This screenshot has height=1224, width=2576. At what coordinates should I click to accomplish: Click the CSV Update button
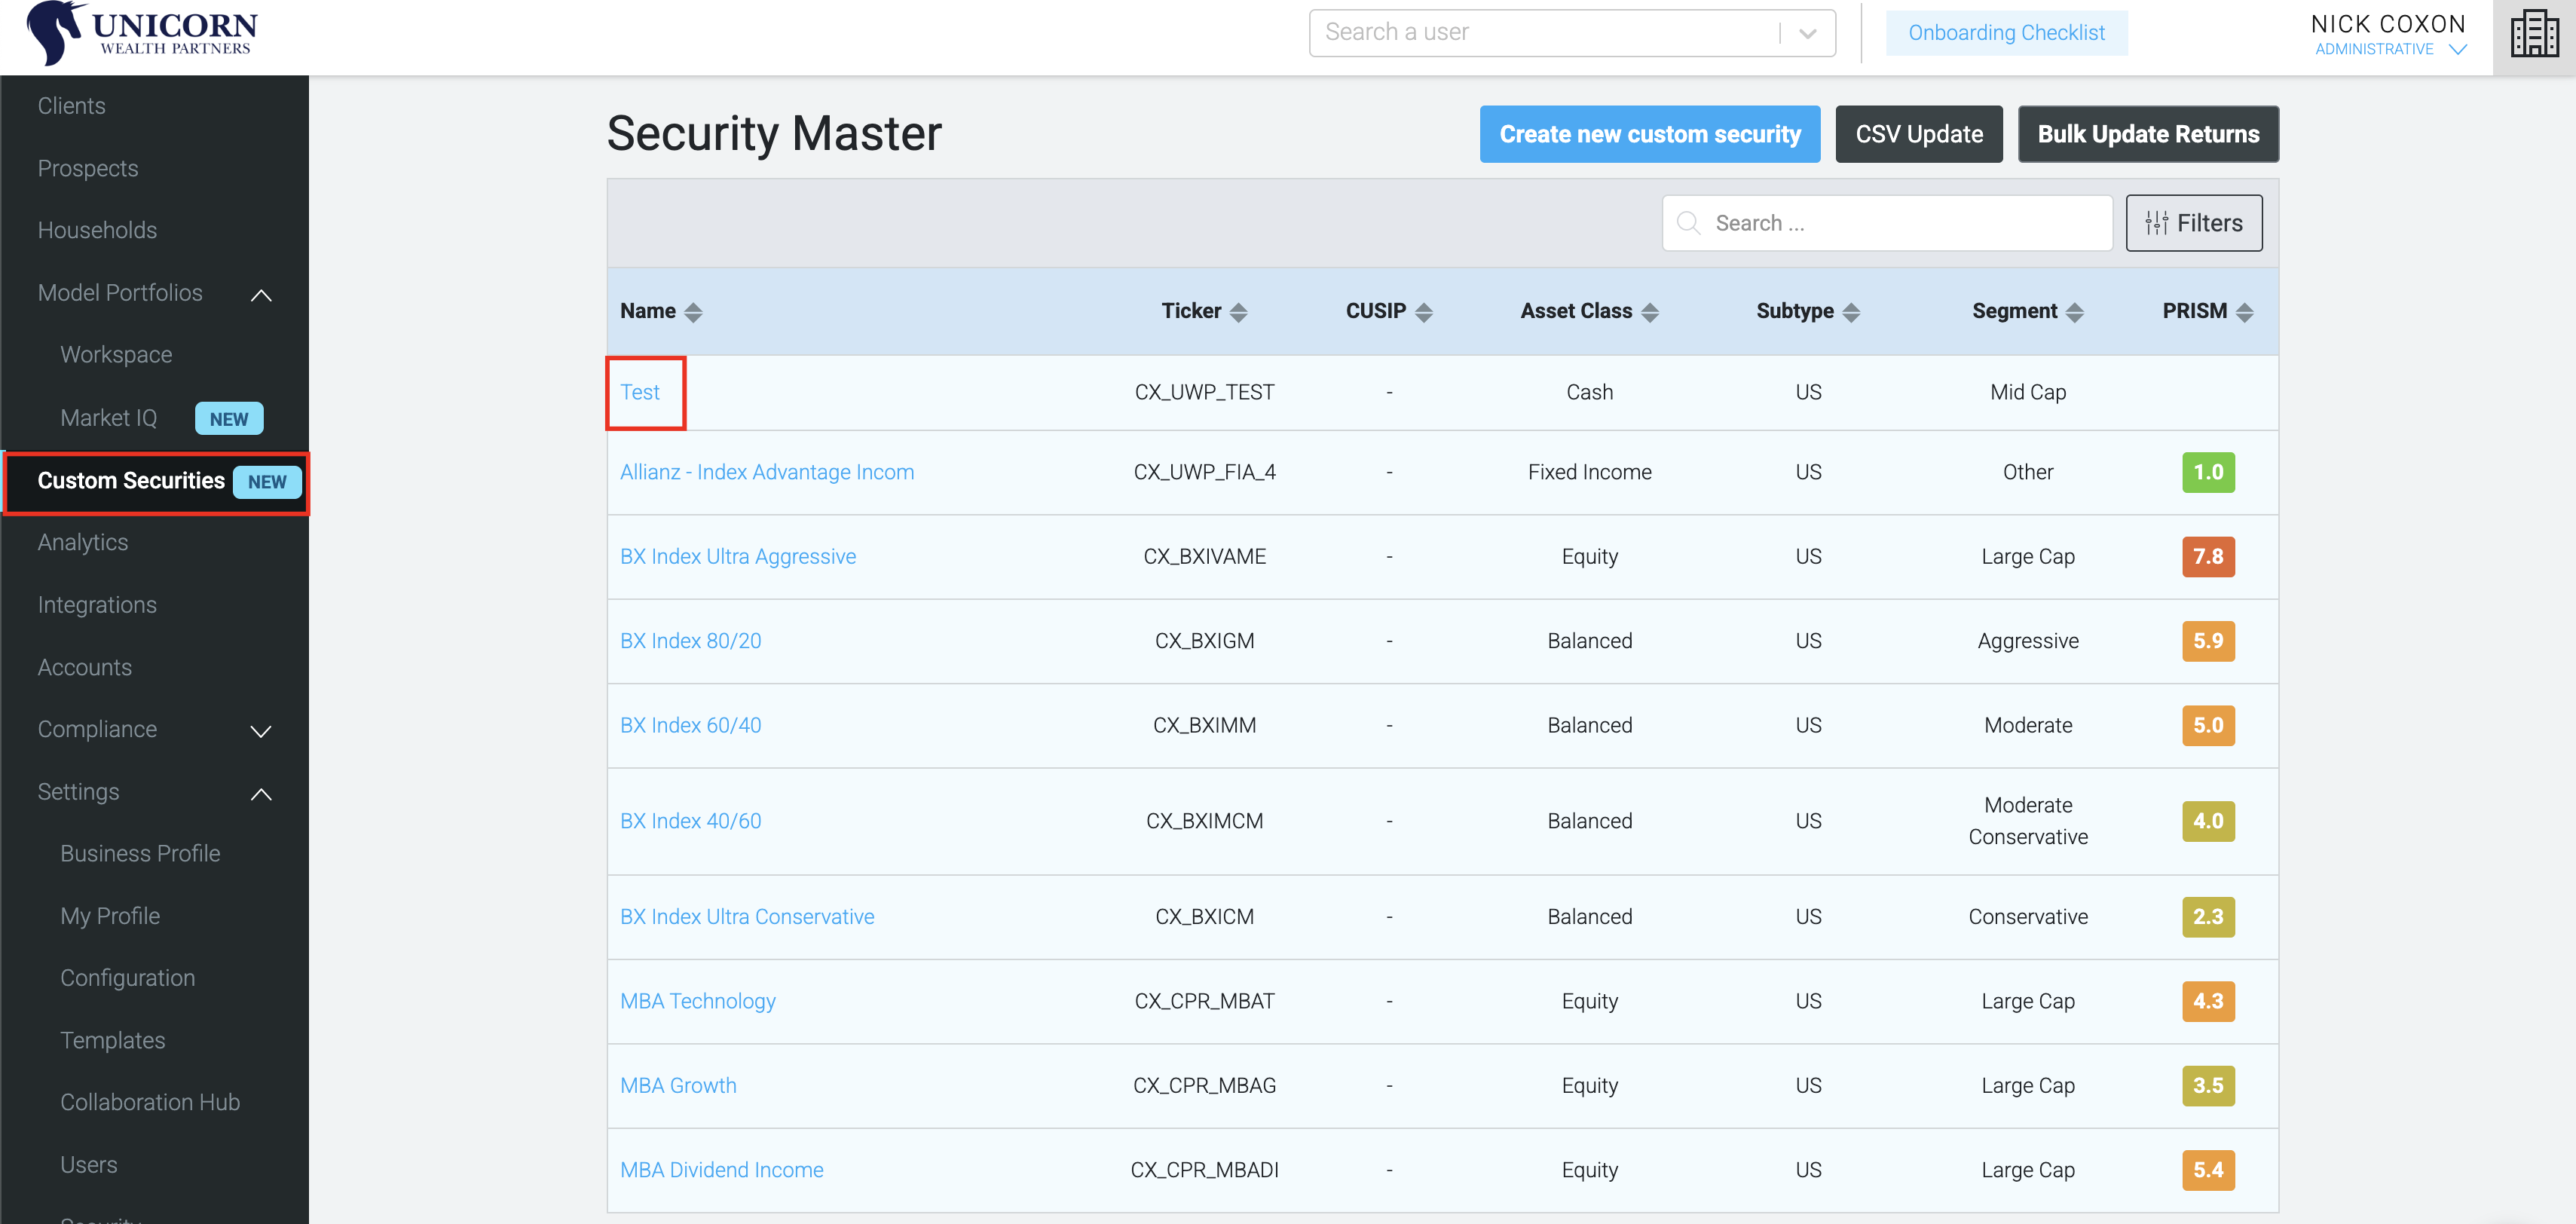(1918, 134)
